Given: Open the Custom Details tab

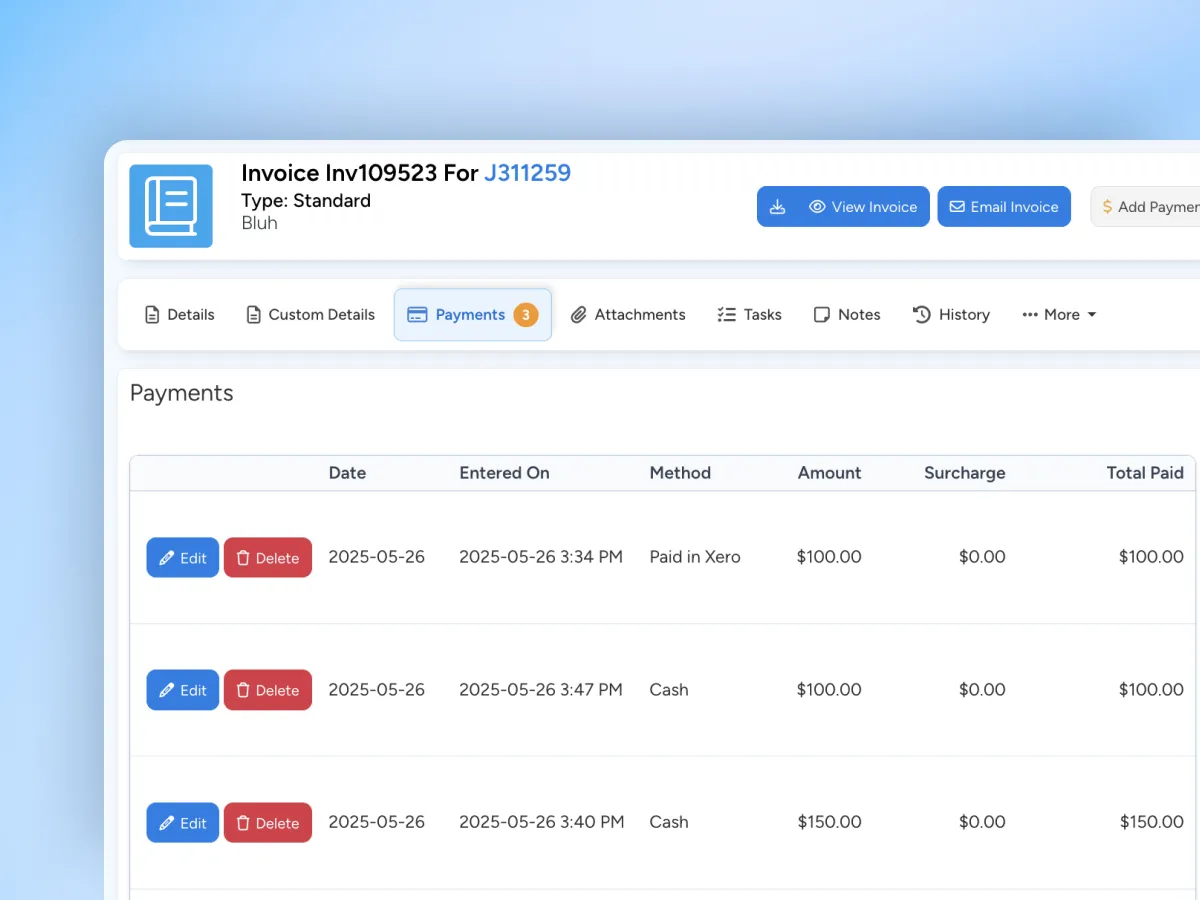Looking at the screenshot, I should [x=311, y=315].
